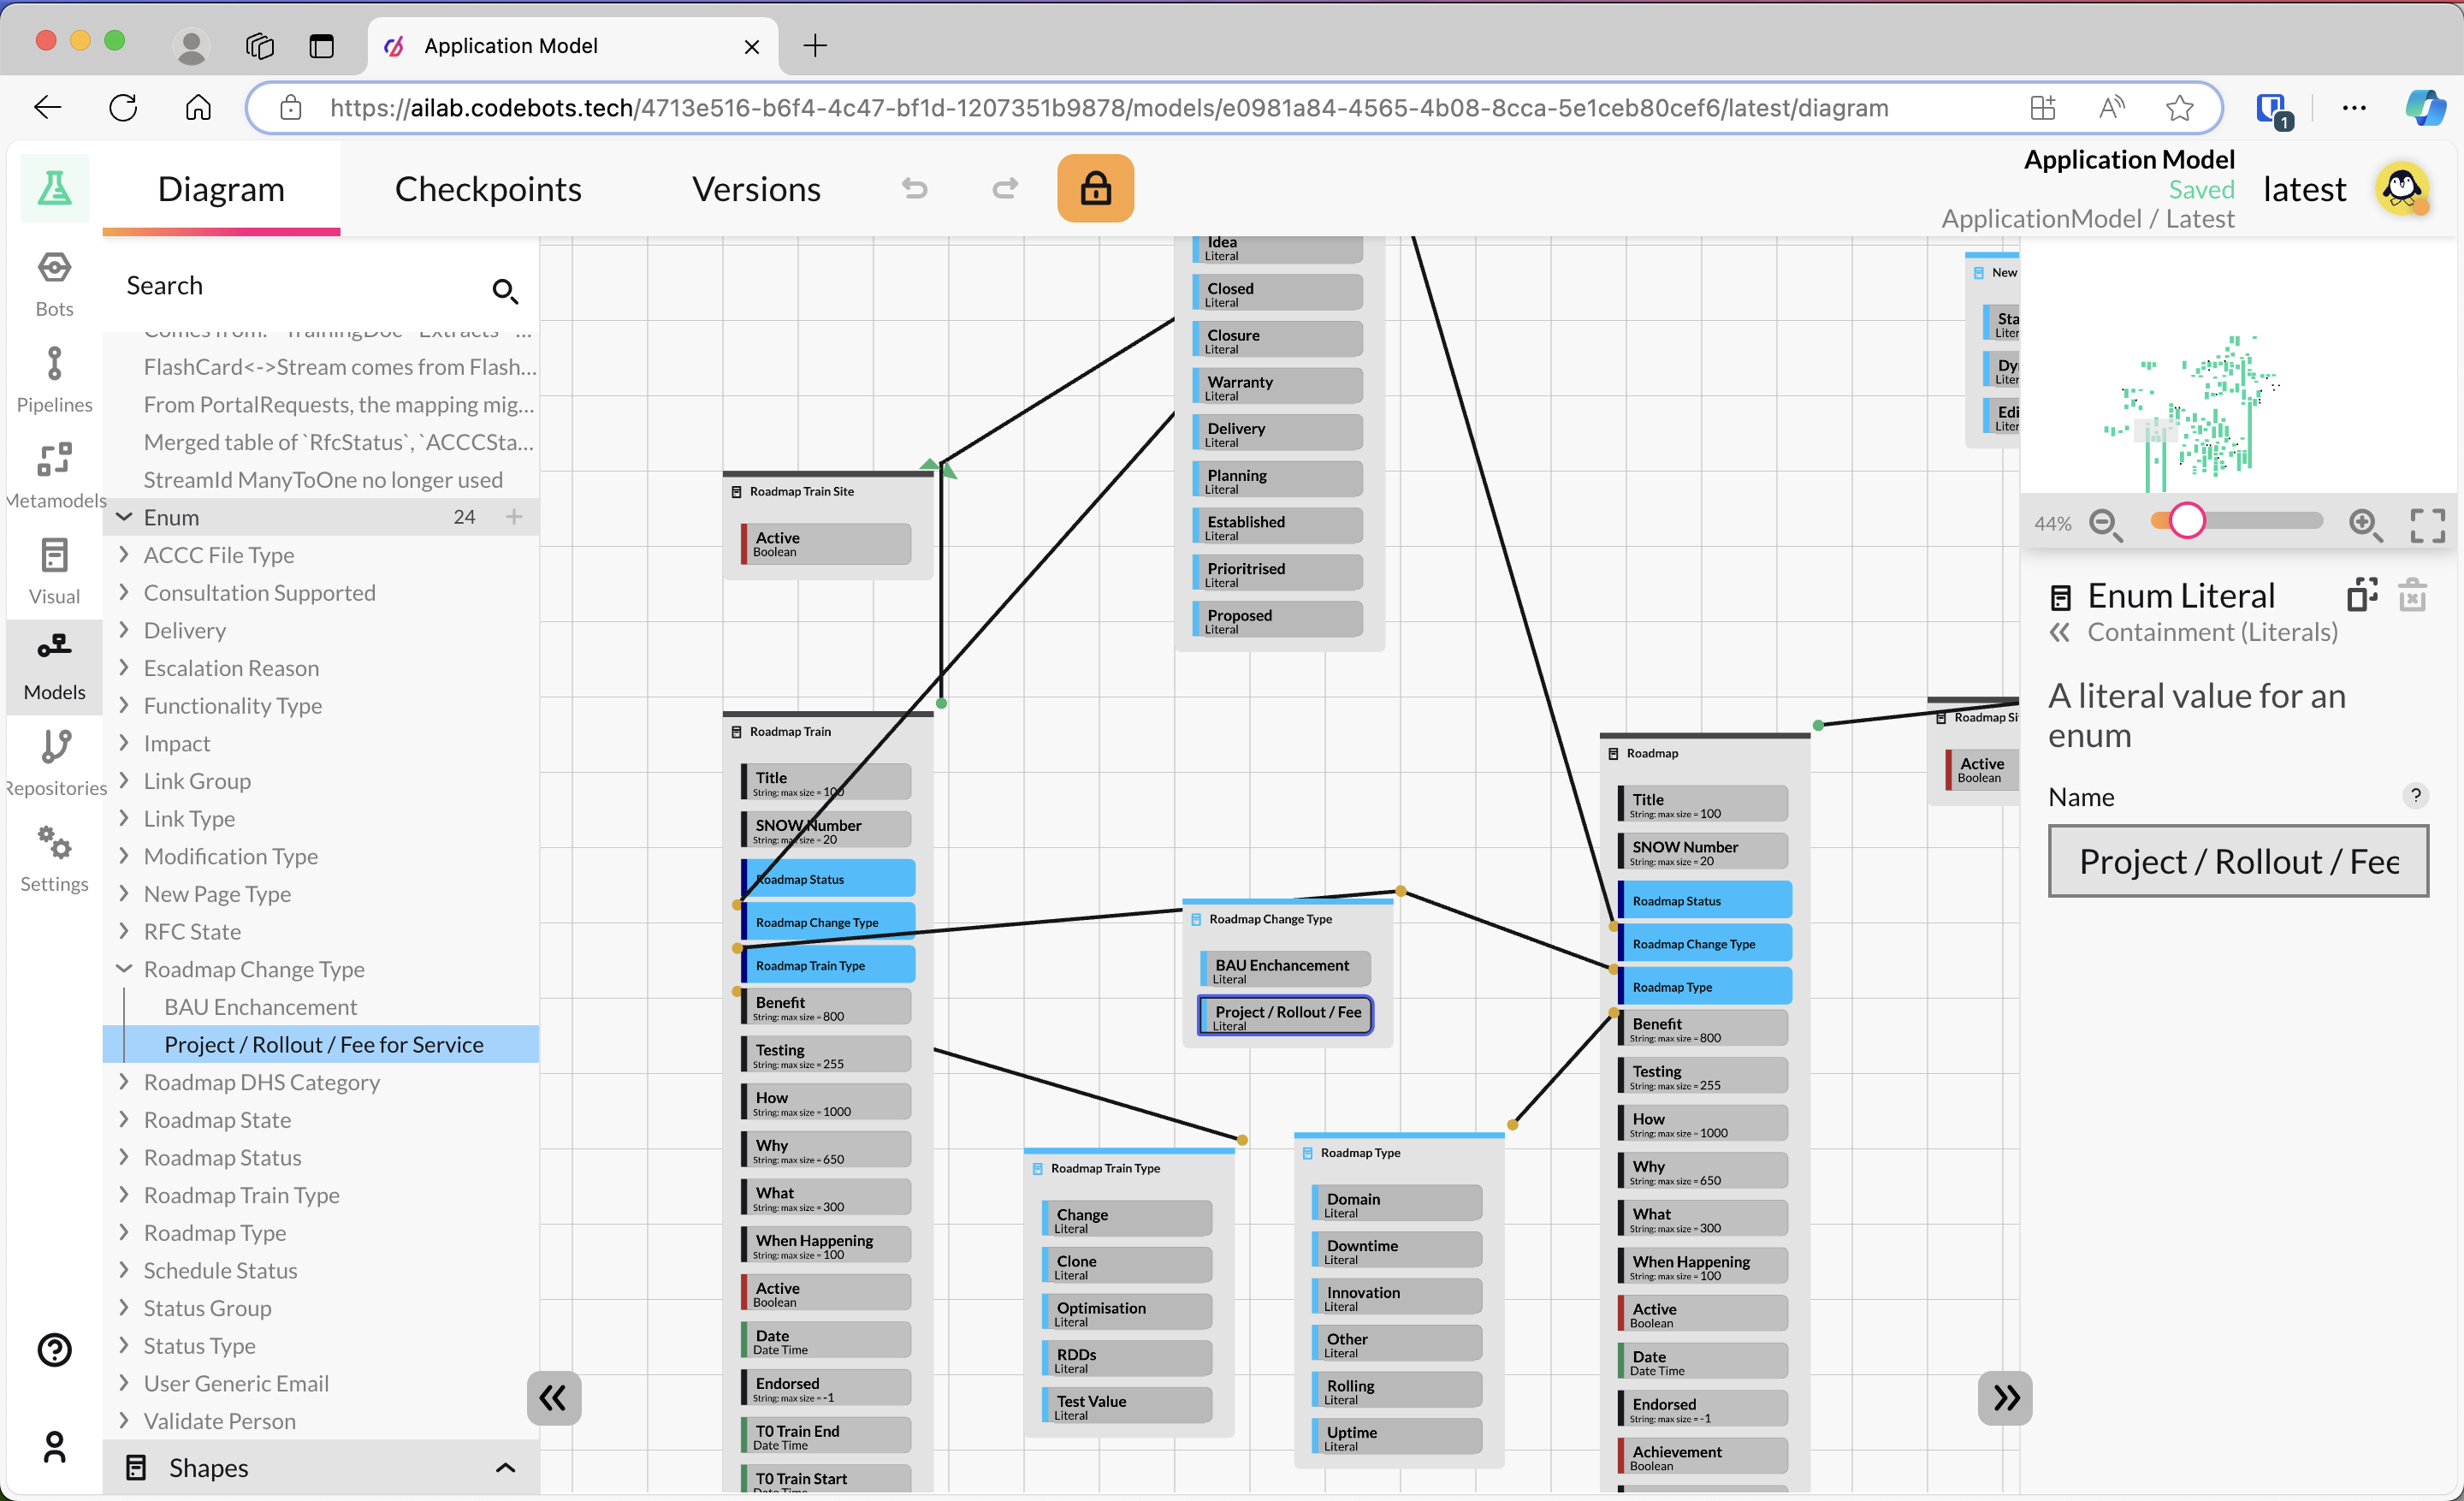The height and width of the screenshot is (1501, 2464).
Task: Collapse the Enum tree section
Action: 125,517
